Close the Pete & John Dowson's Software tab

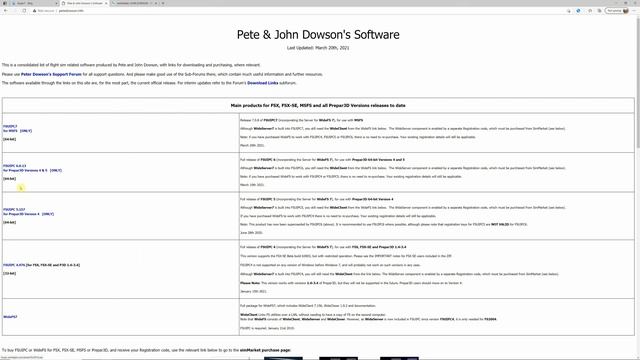[x=106, y=3]
